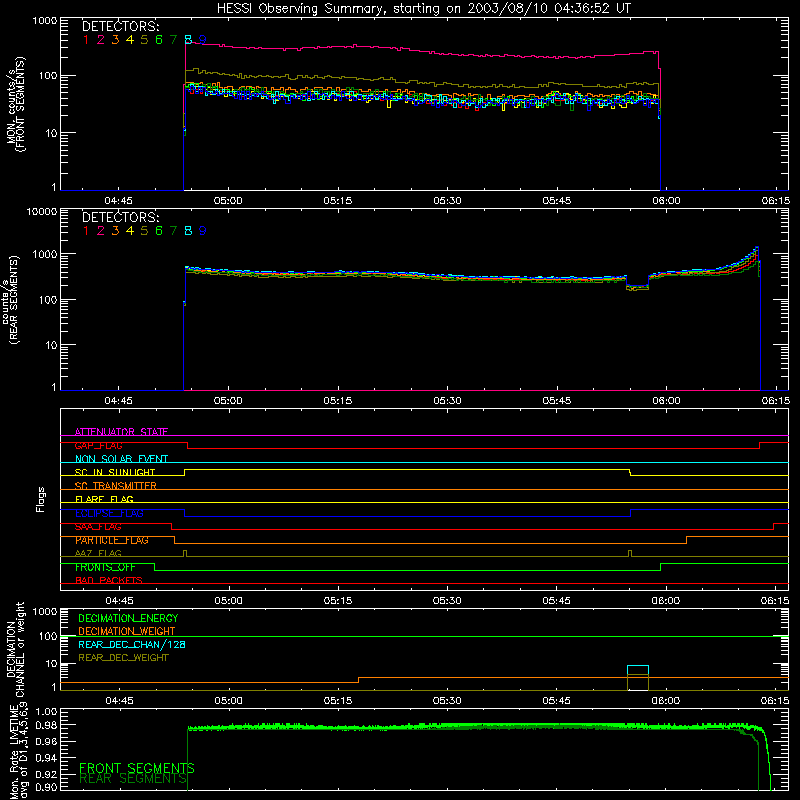
Task: Click the DECIMATION_WEIGHT legend entry
Action: [x=127, y=631]
